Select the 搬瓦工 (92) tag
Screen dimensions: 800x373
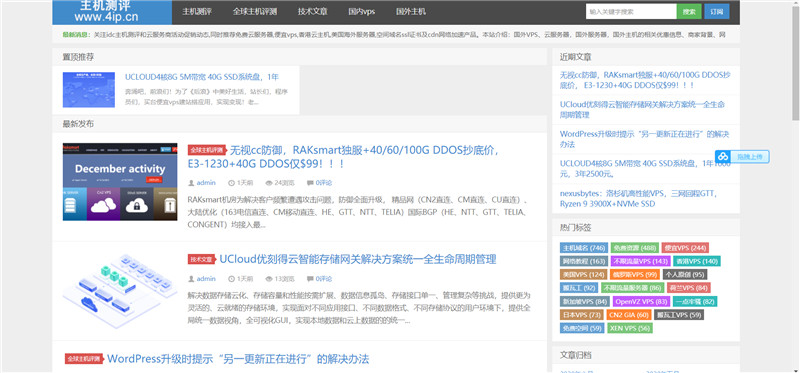click(579, 288)
